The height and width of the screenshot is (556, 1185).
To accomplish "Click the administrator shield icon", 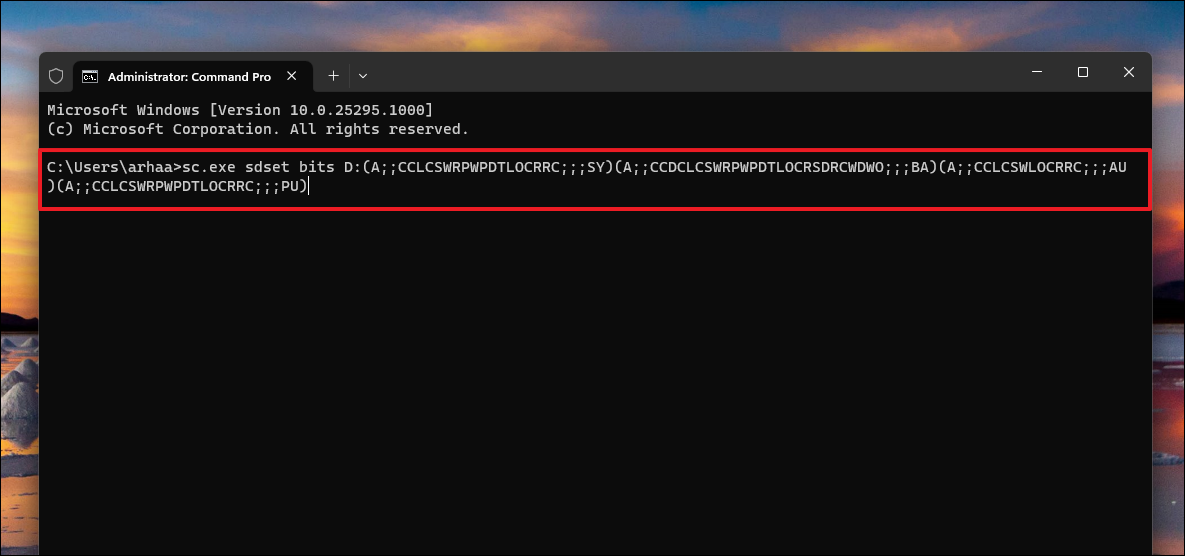I will pyautogui.click(x=56, y=76).
